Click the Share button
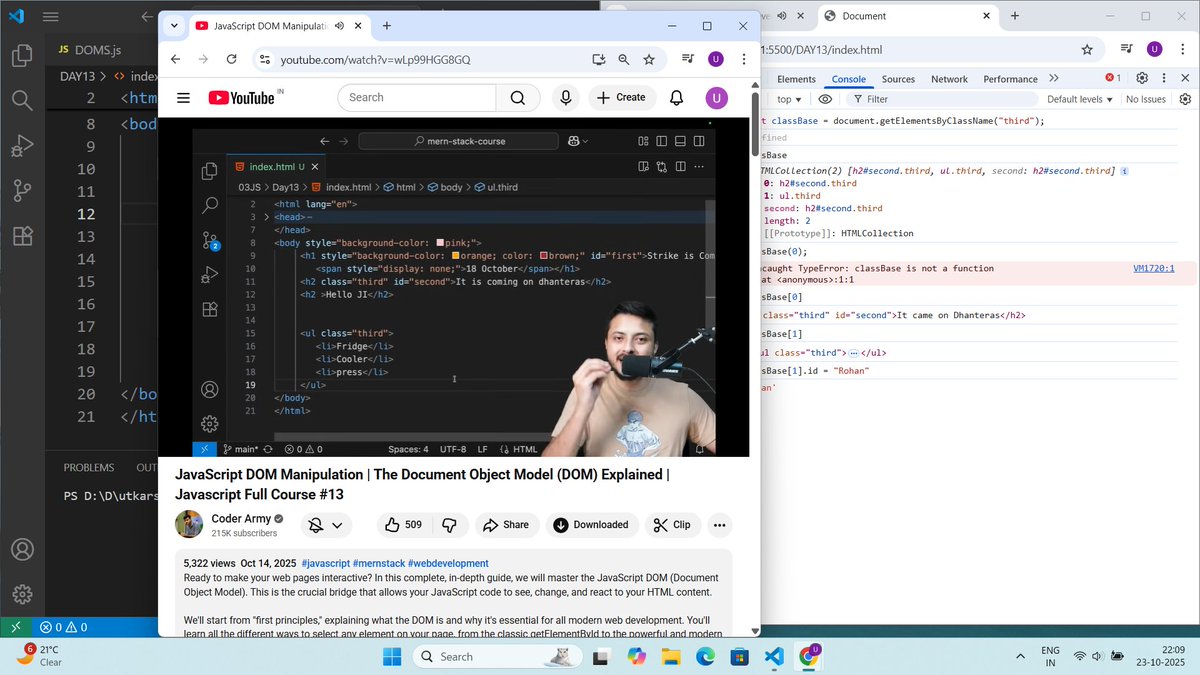 pos(505,524)
